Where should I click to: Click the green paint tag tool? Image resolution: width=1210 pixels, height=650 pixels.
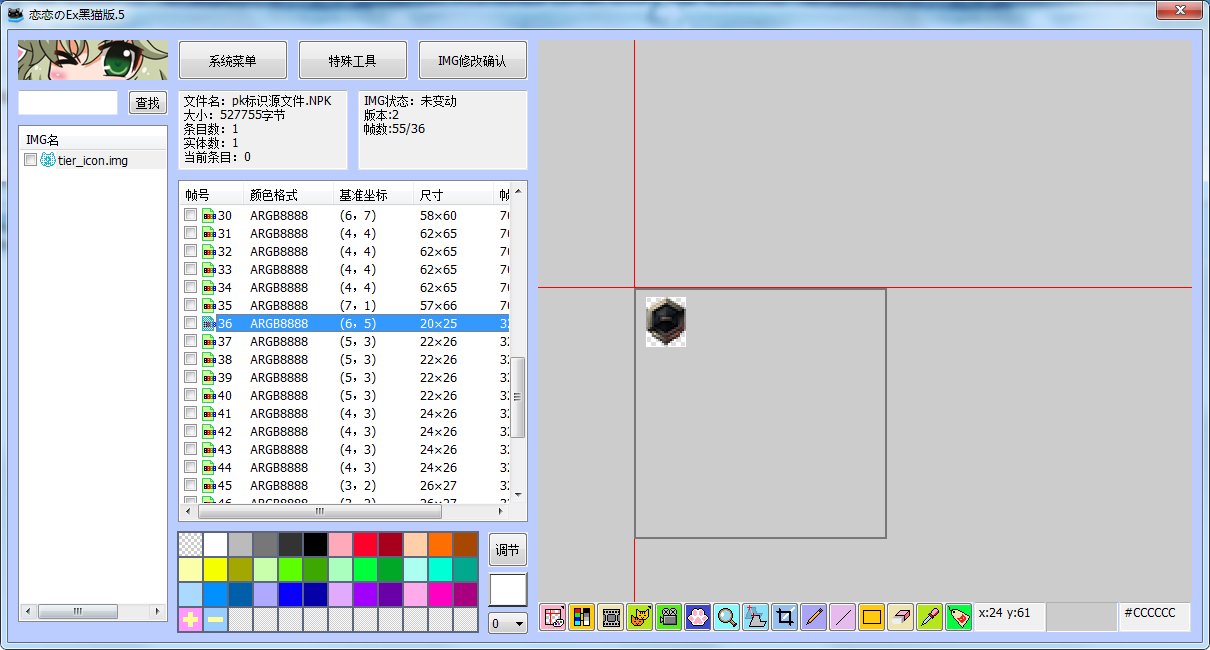[x=959, y=617]
